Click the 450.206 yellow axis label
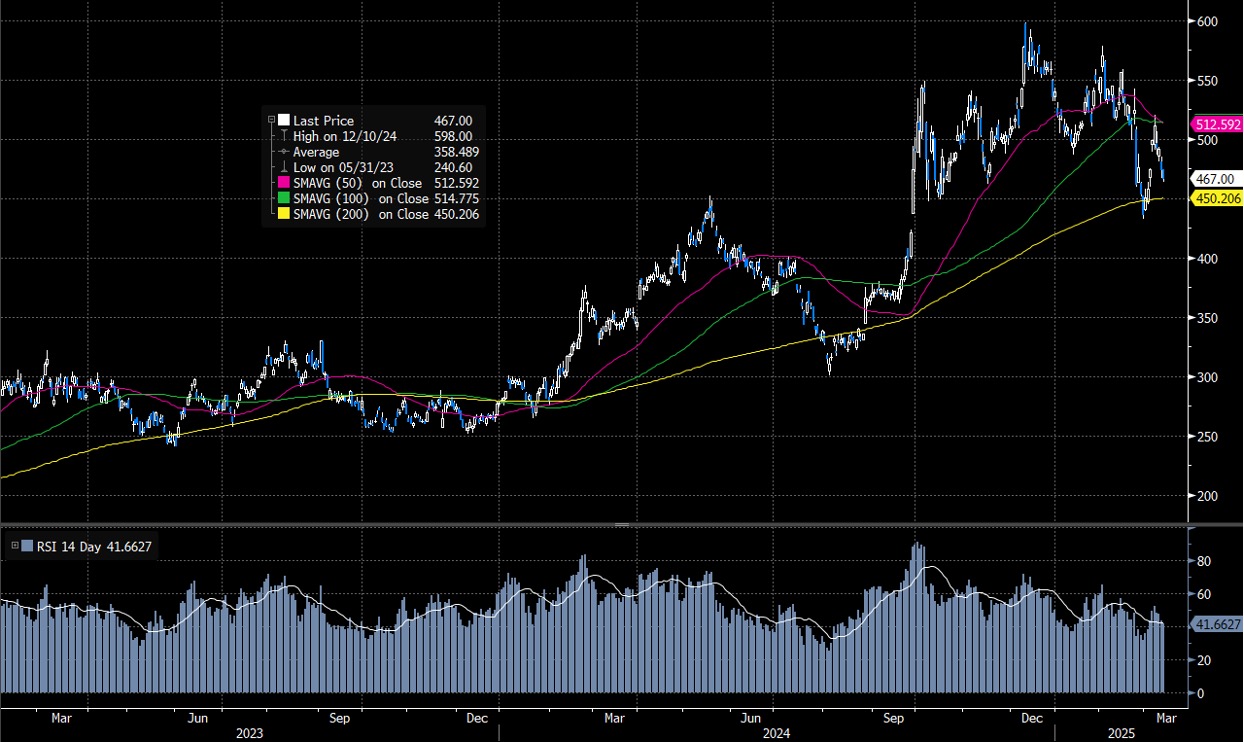This screenshot has height=742, width=1244. 1216,199
